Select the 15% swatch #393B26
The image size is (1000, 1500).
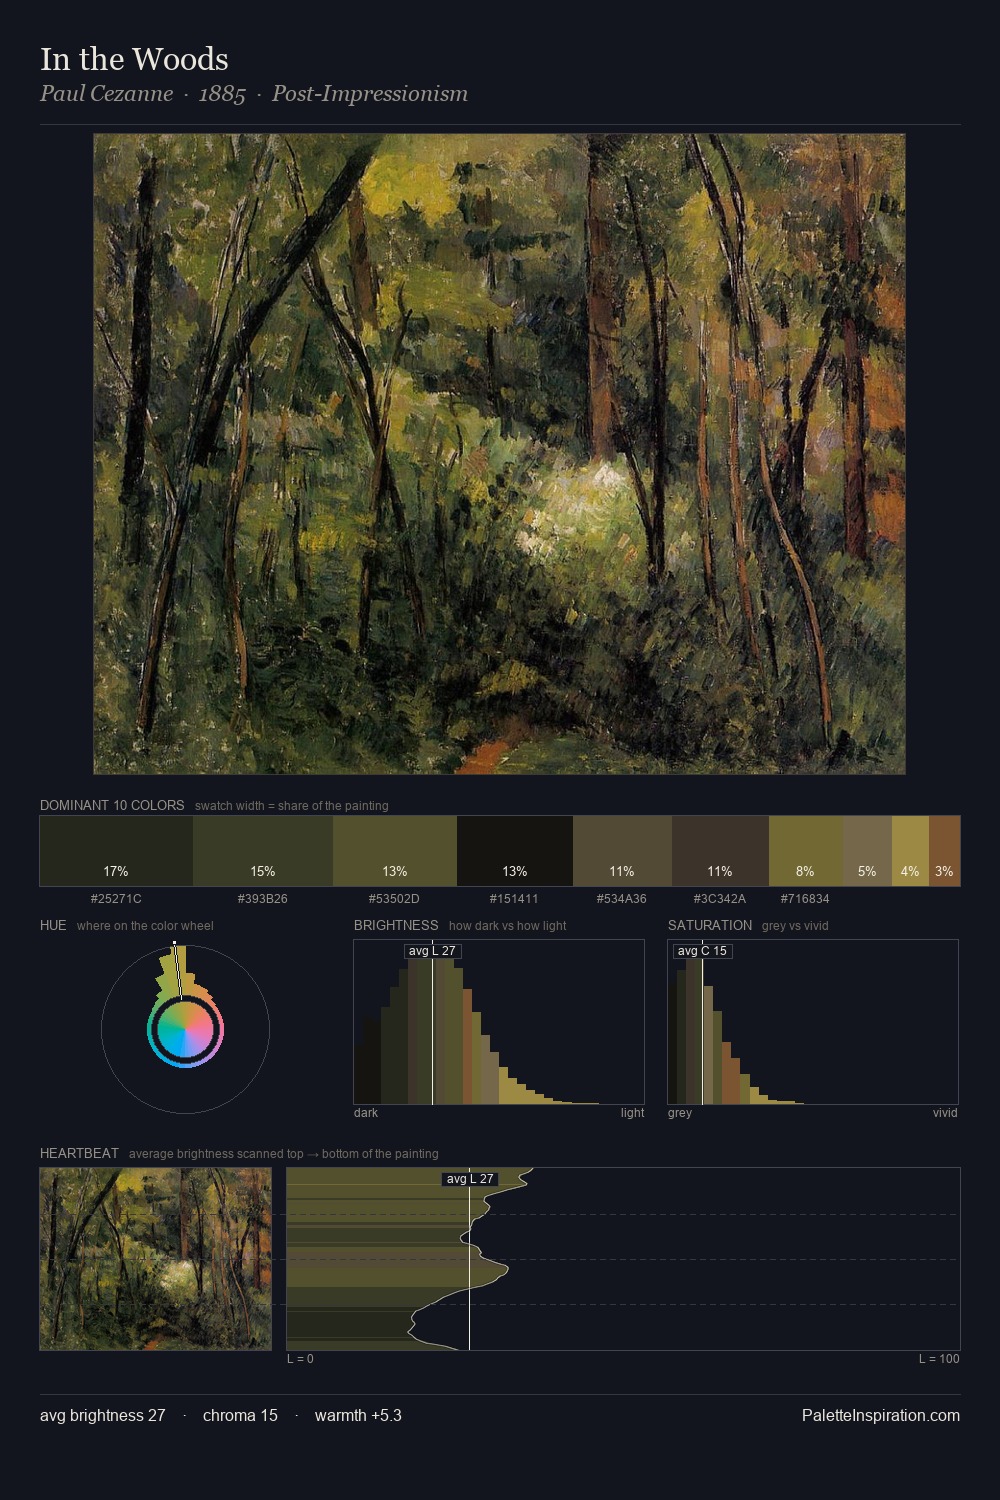(x=263, y=851)
